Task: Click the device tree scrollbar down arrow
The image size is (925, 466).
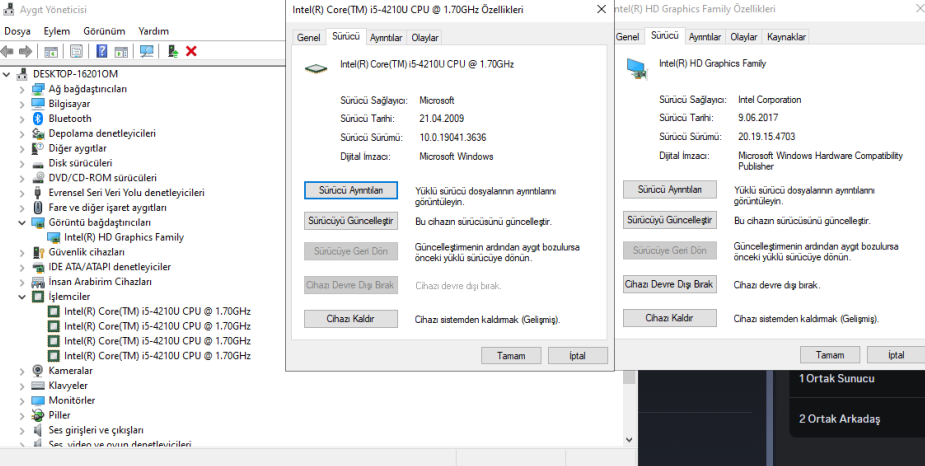Action: [629, 439]
